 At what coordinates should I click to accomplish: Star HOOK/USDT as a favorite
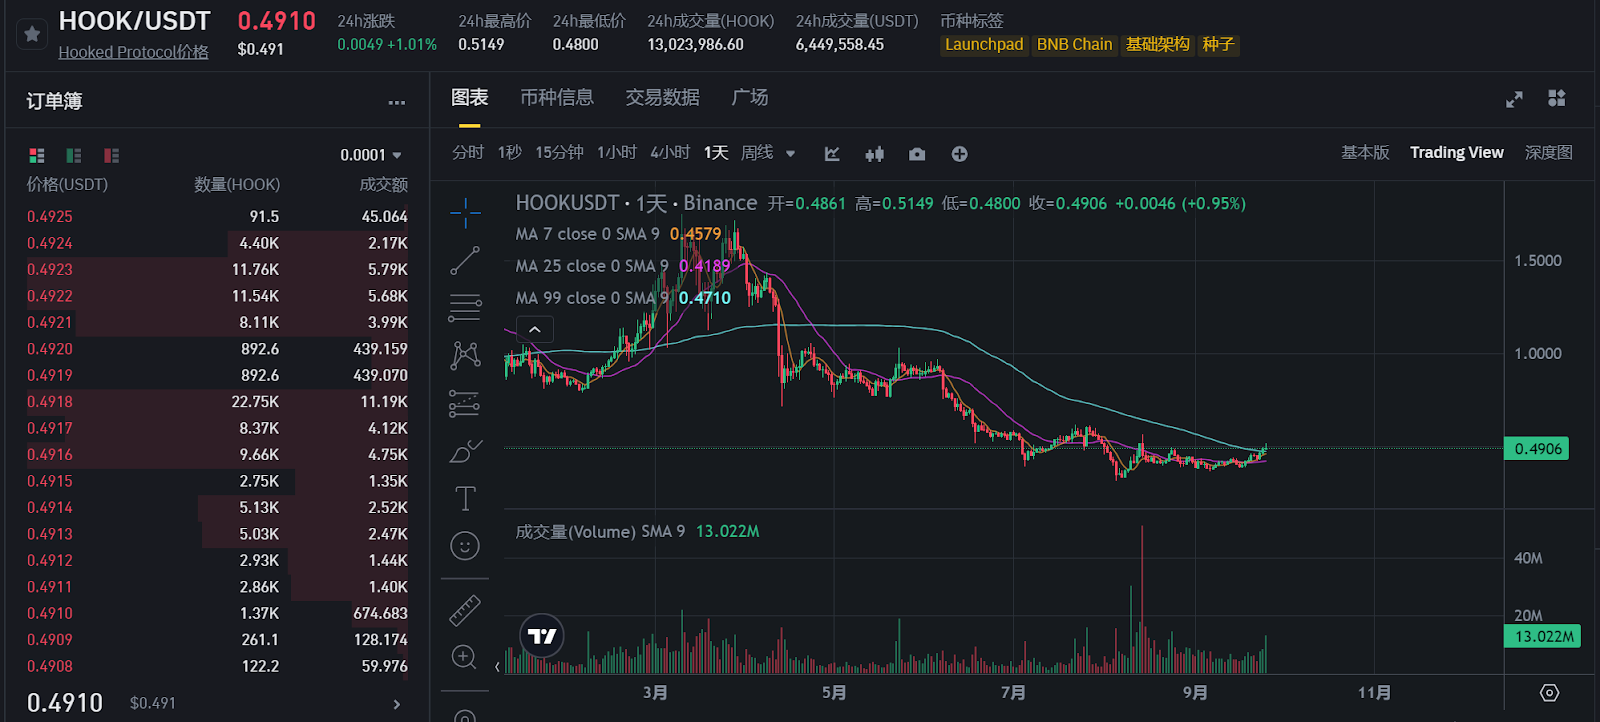[x=32, y=34]
